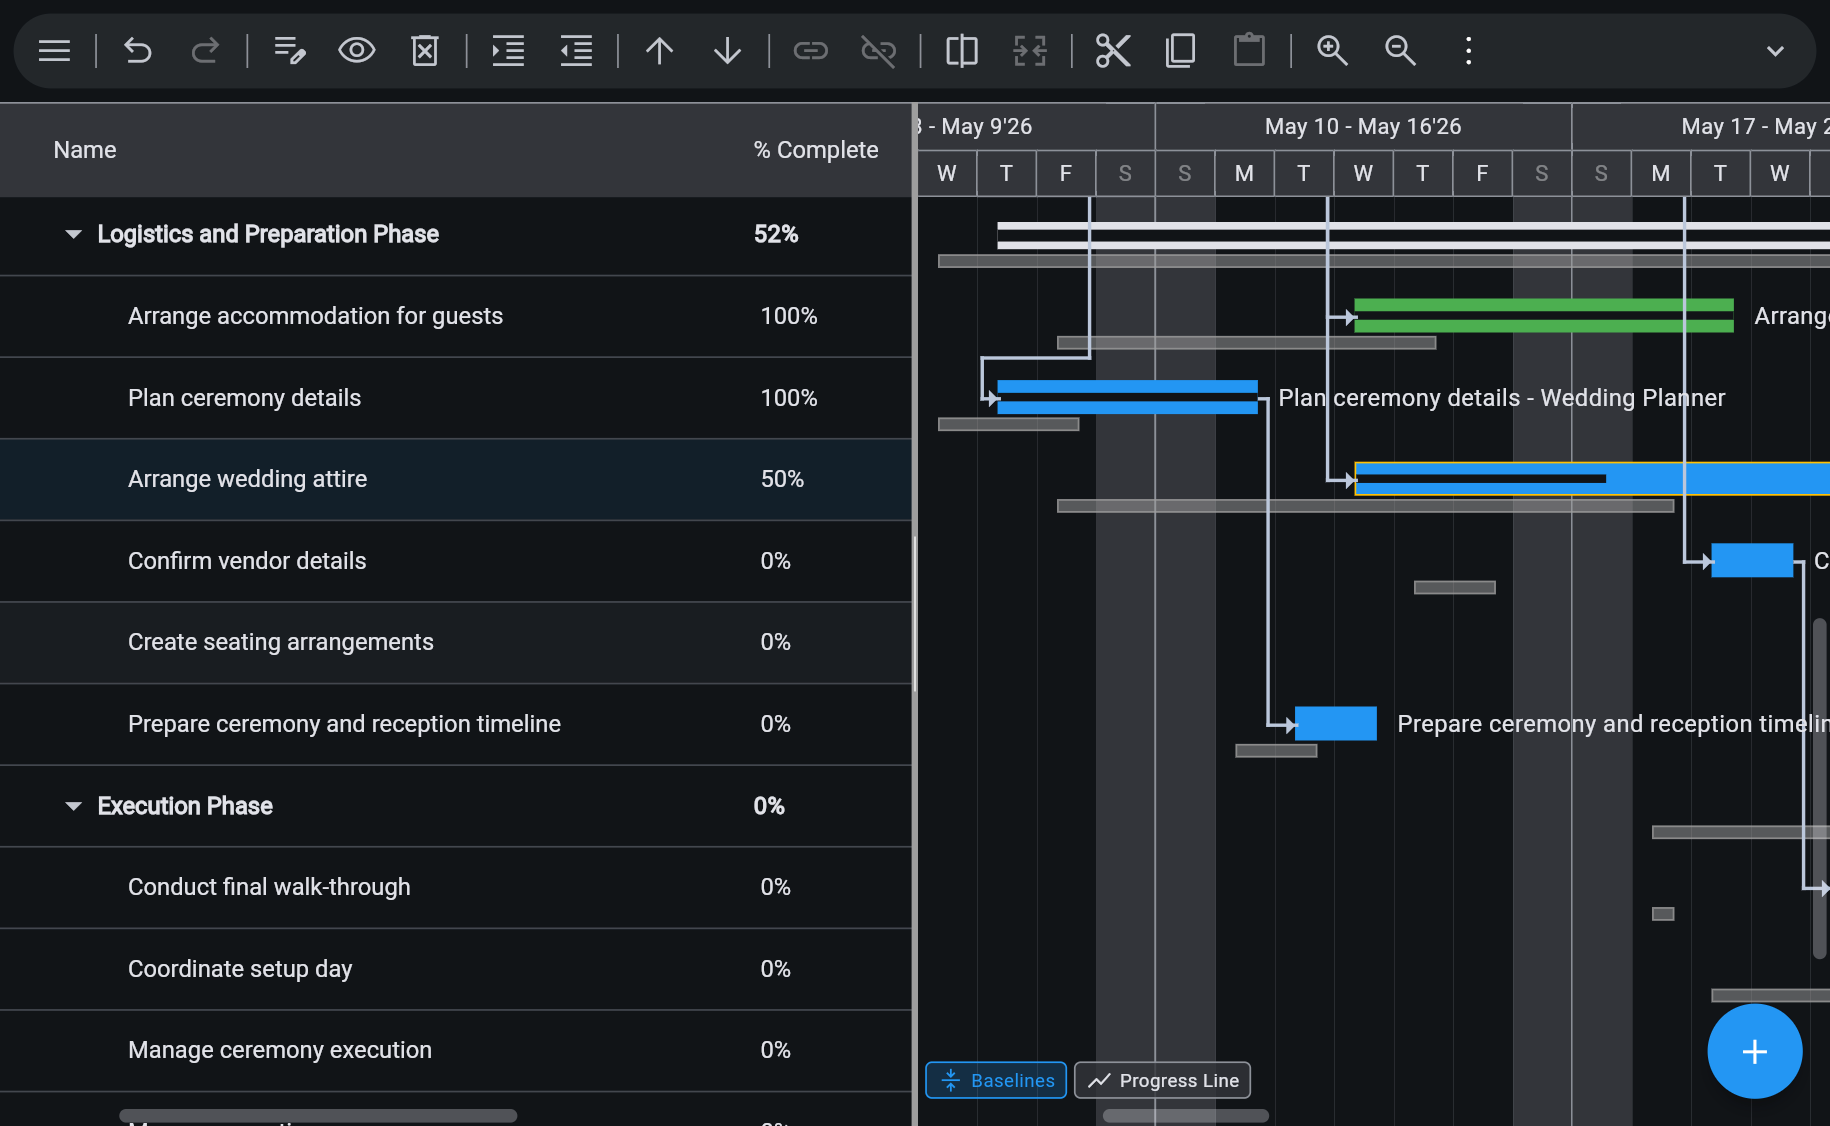Open the toolbar chevron dropdown on the right

coord(1775,51)
